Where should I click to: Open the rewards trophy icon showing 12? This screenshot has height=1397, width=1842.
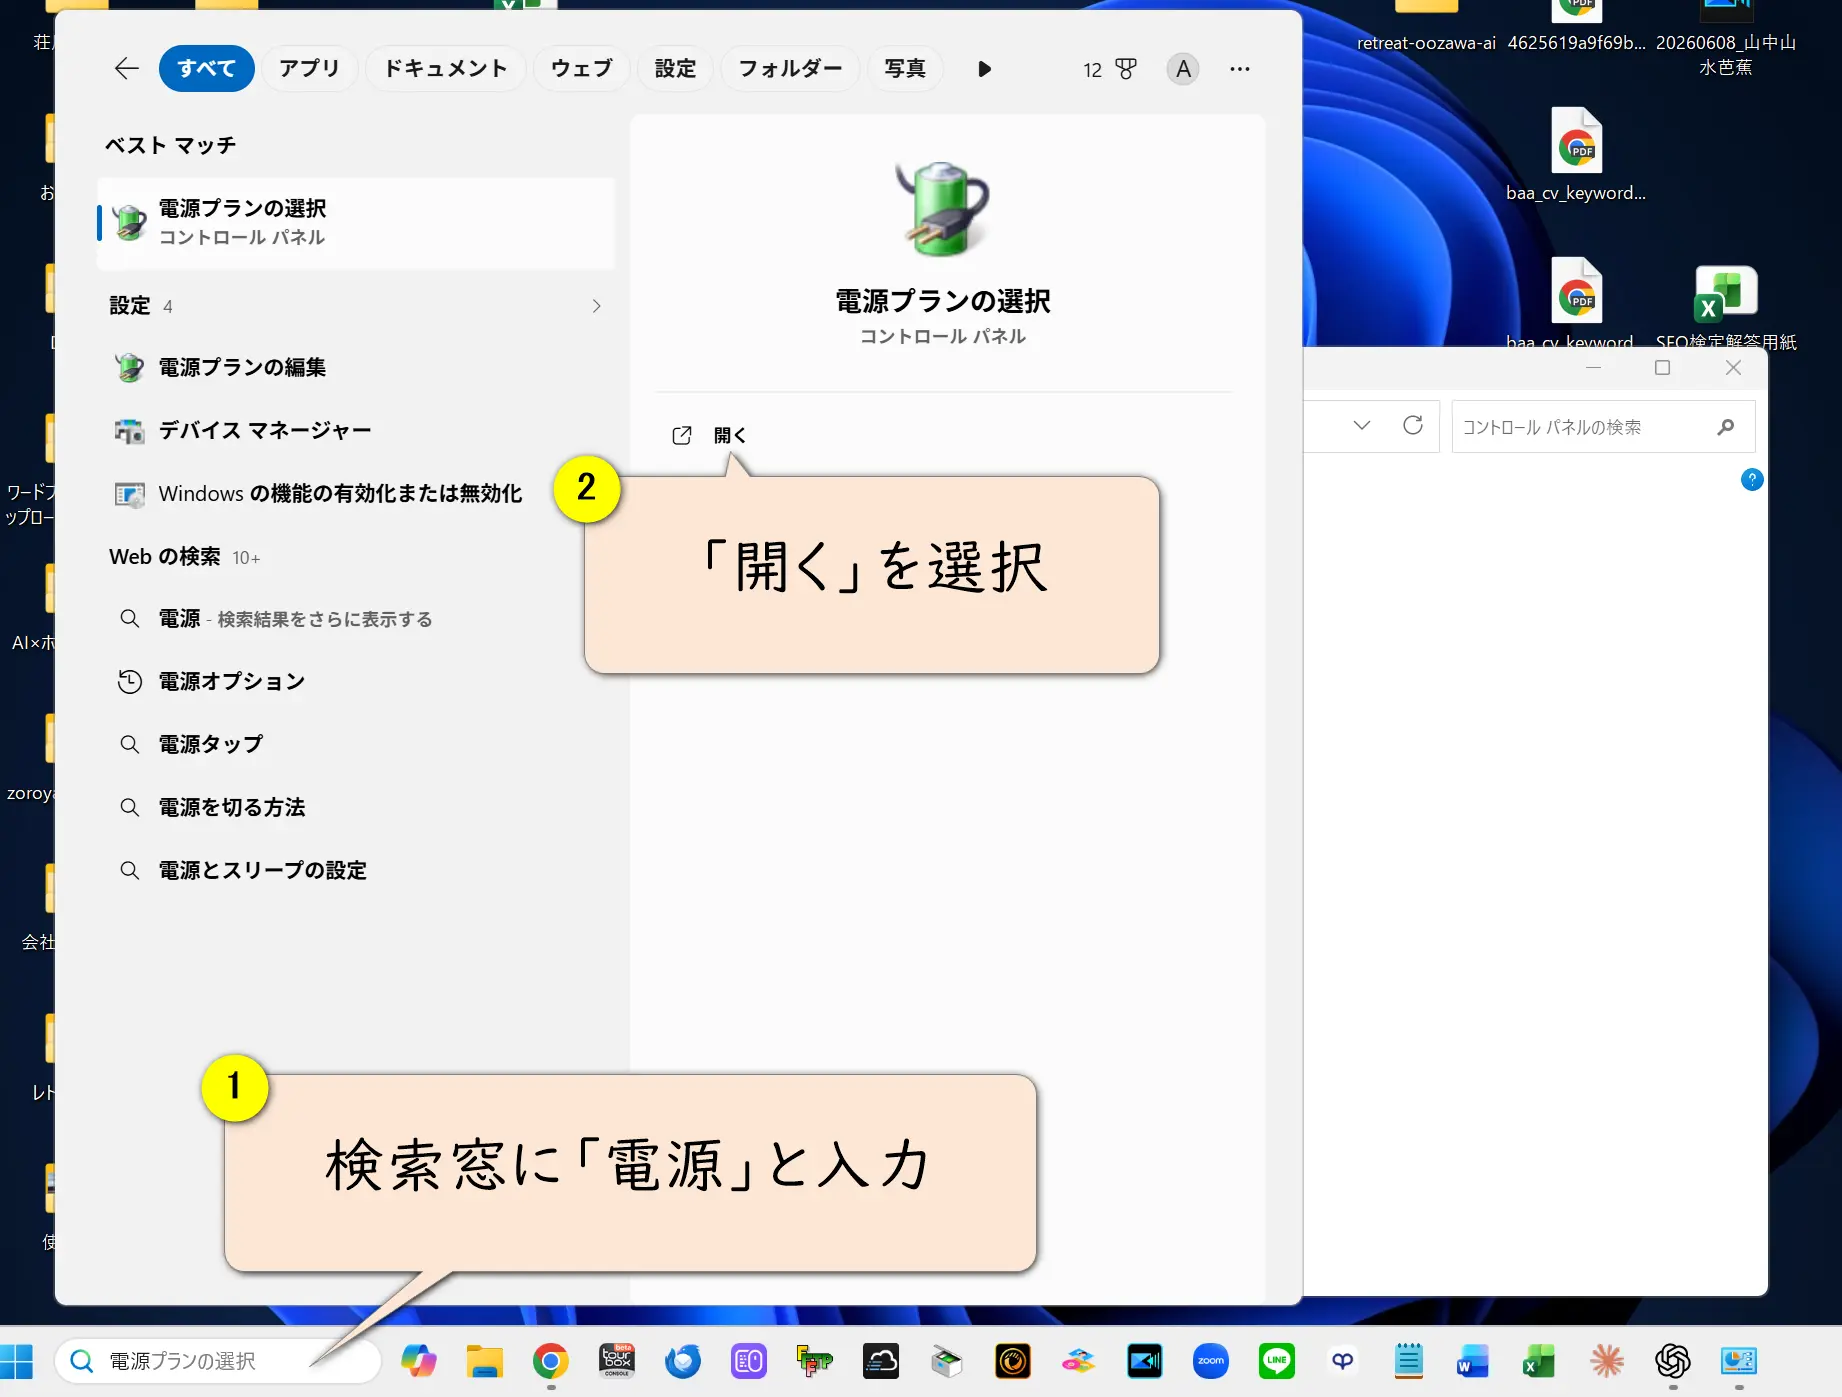[1110, 69]
